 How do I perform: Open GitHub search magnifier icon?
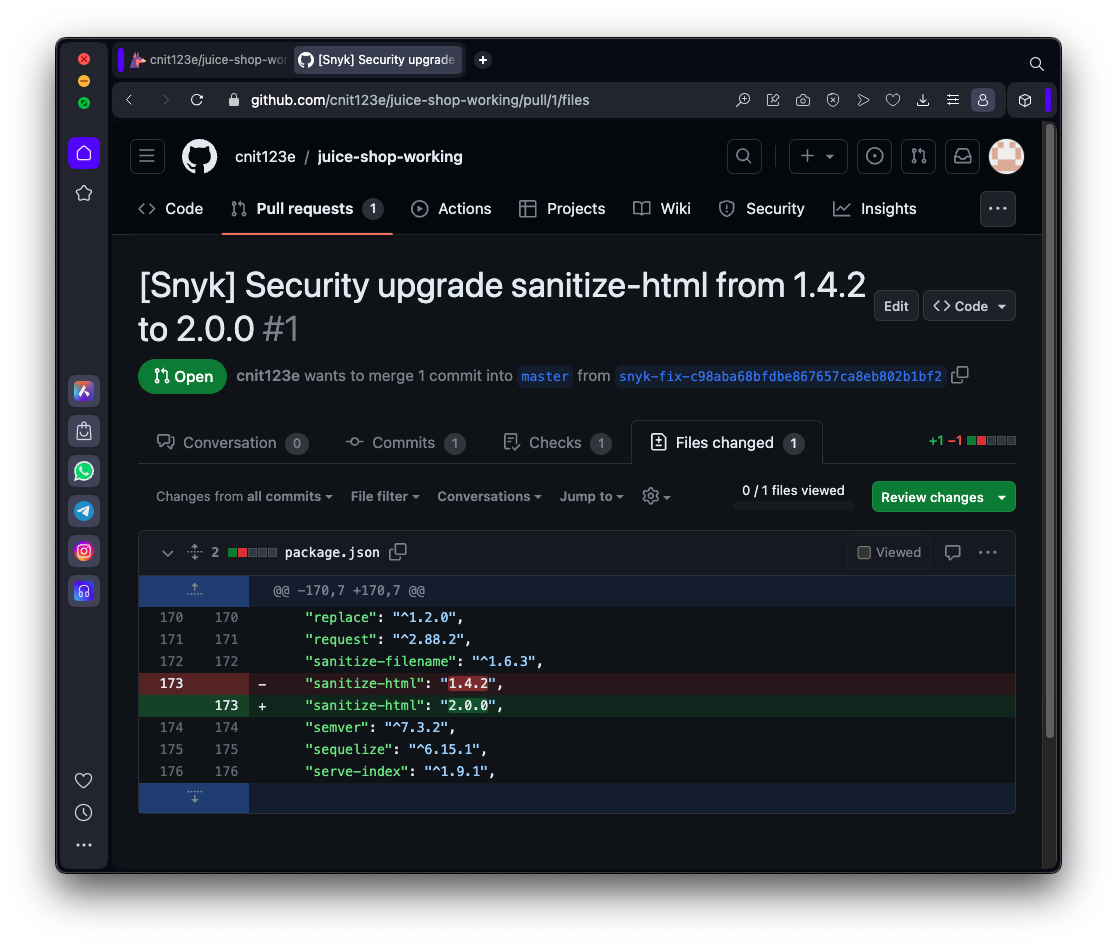click(x=743, y=156)
